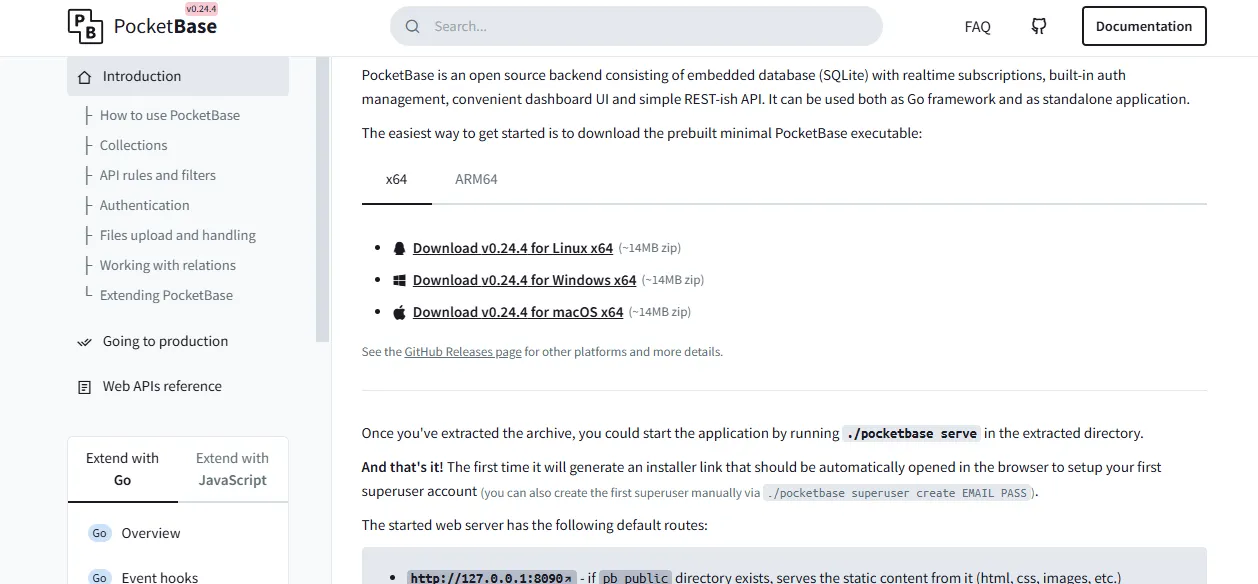The height and width of the screenshot is (584, 1258).
Task: Open the GitHub Releases page link
Action: [463, 352]
